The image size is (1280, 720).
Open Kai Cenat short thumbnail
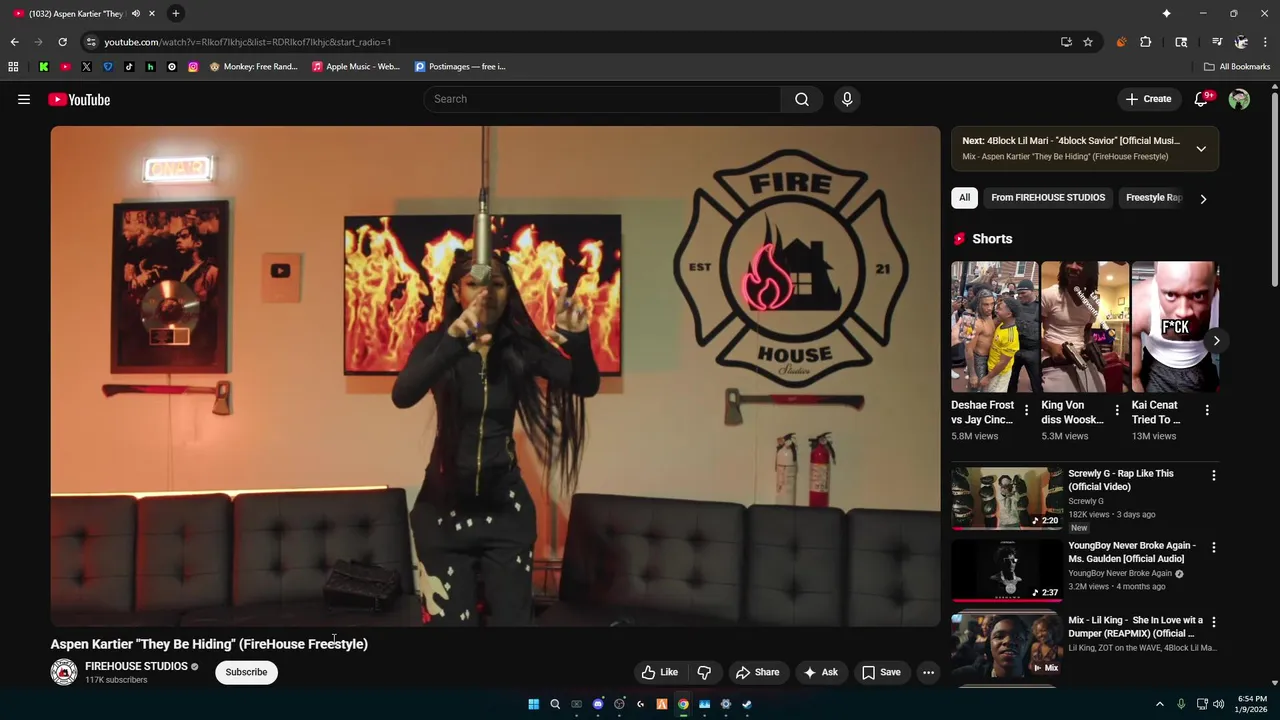(1175, 327)
